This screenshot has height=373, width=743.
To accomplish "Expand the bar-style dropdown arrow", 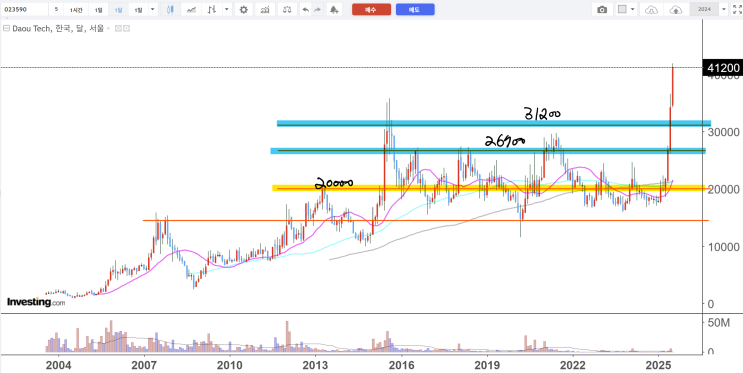I will coord(227,9).
